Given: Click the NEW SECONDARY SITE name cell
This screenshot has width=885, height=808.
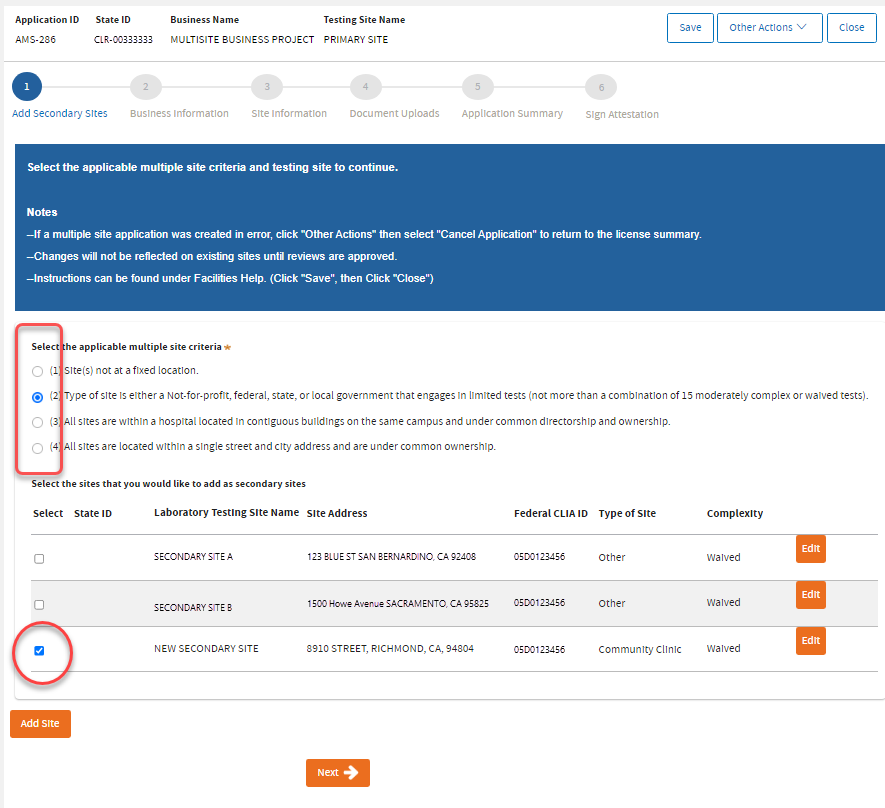Looking at the screenshot, I should tap(206, 649).
